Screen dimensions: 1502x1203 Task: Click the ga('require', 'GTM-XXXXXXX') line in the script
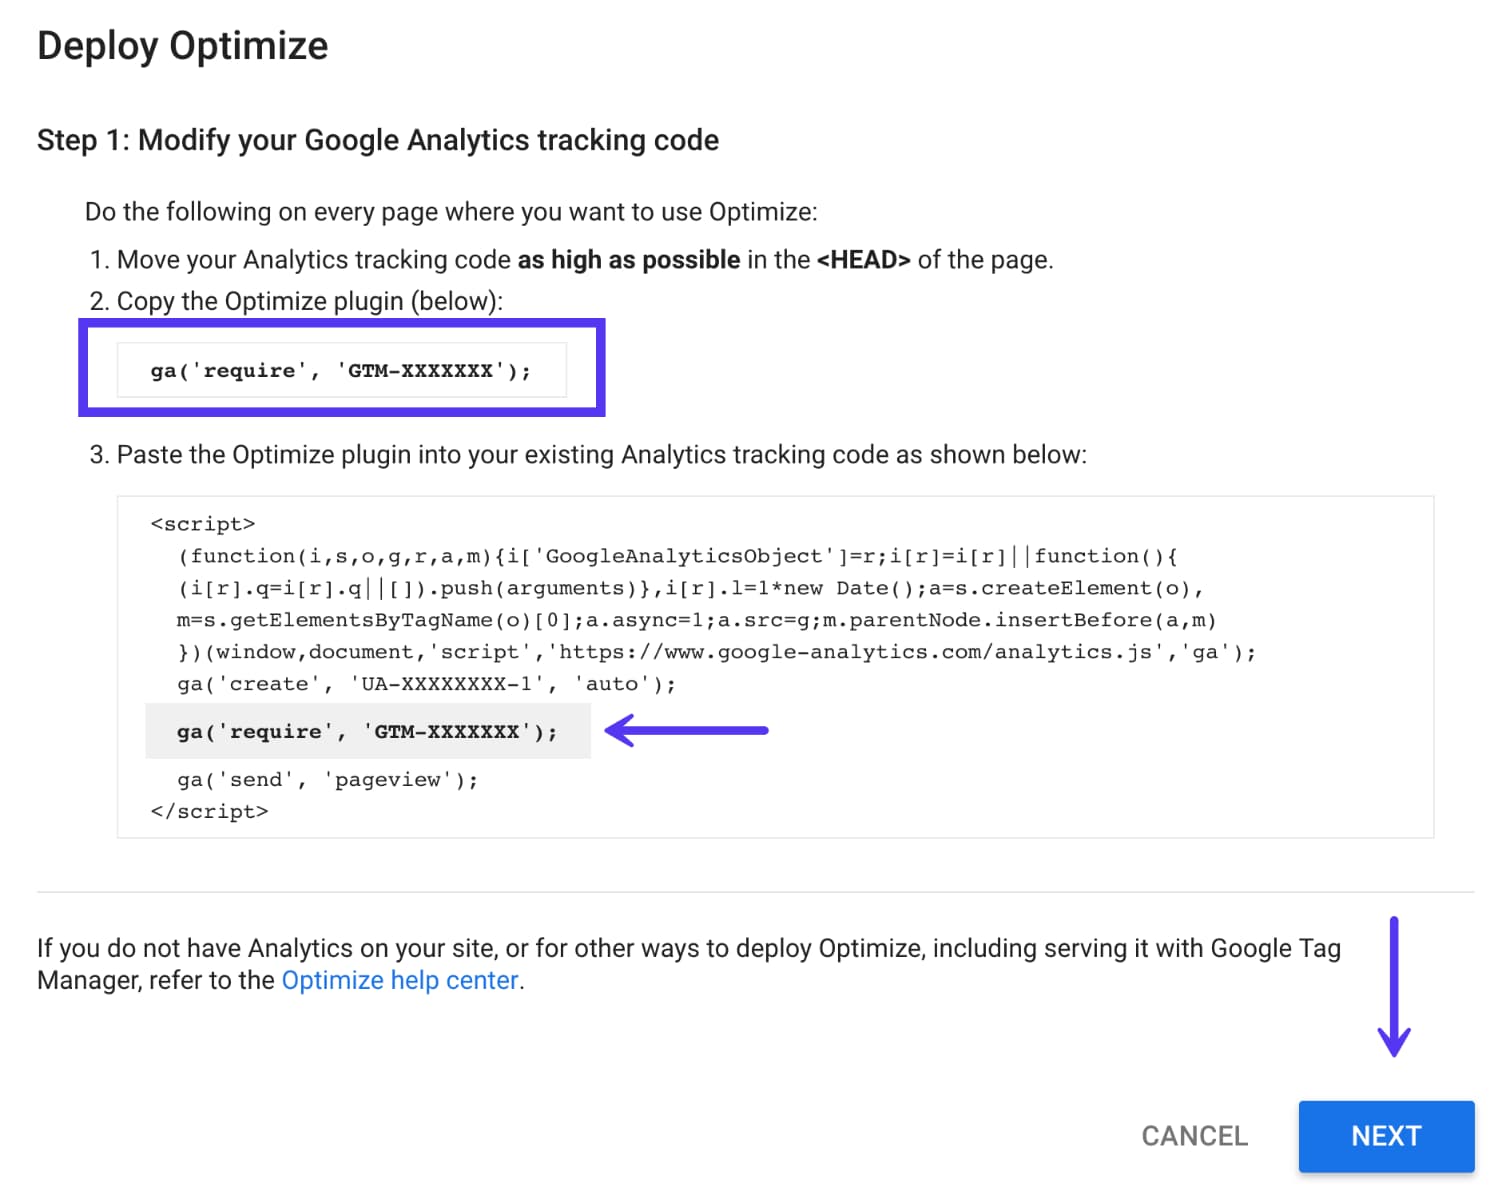367,731
